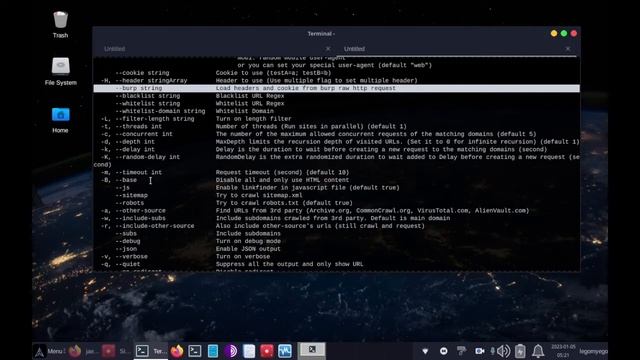
Task: Click the '--whitelist-domain string' option text
Action: pyautogui.click(x=160, y=111)
